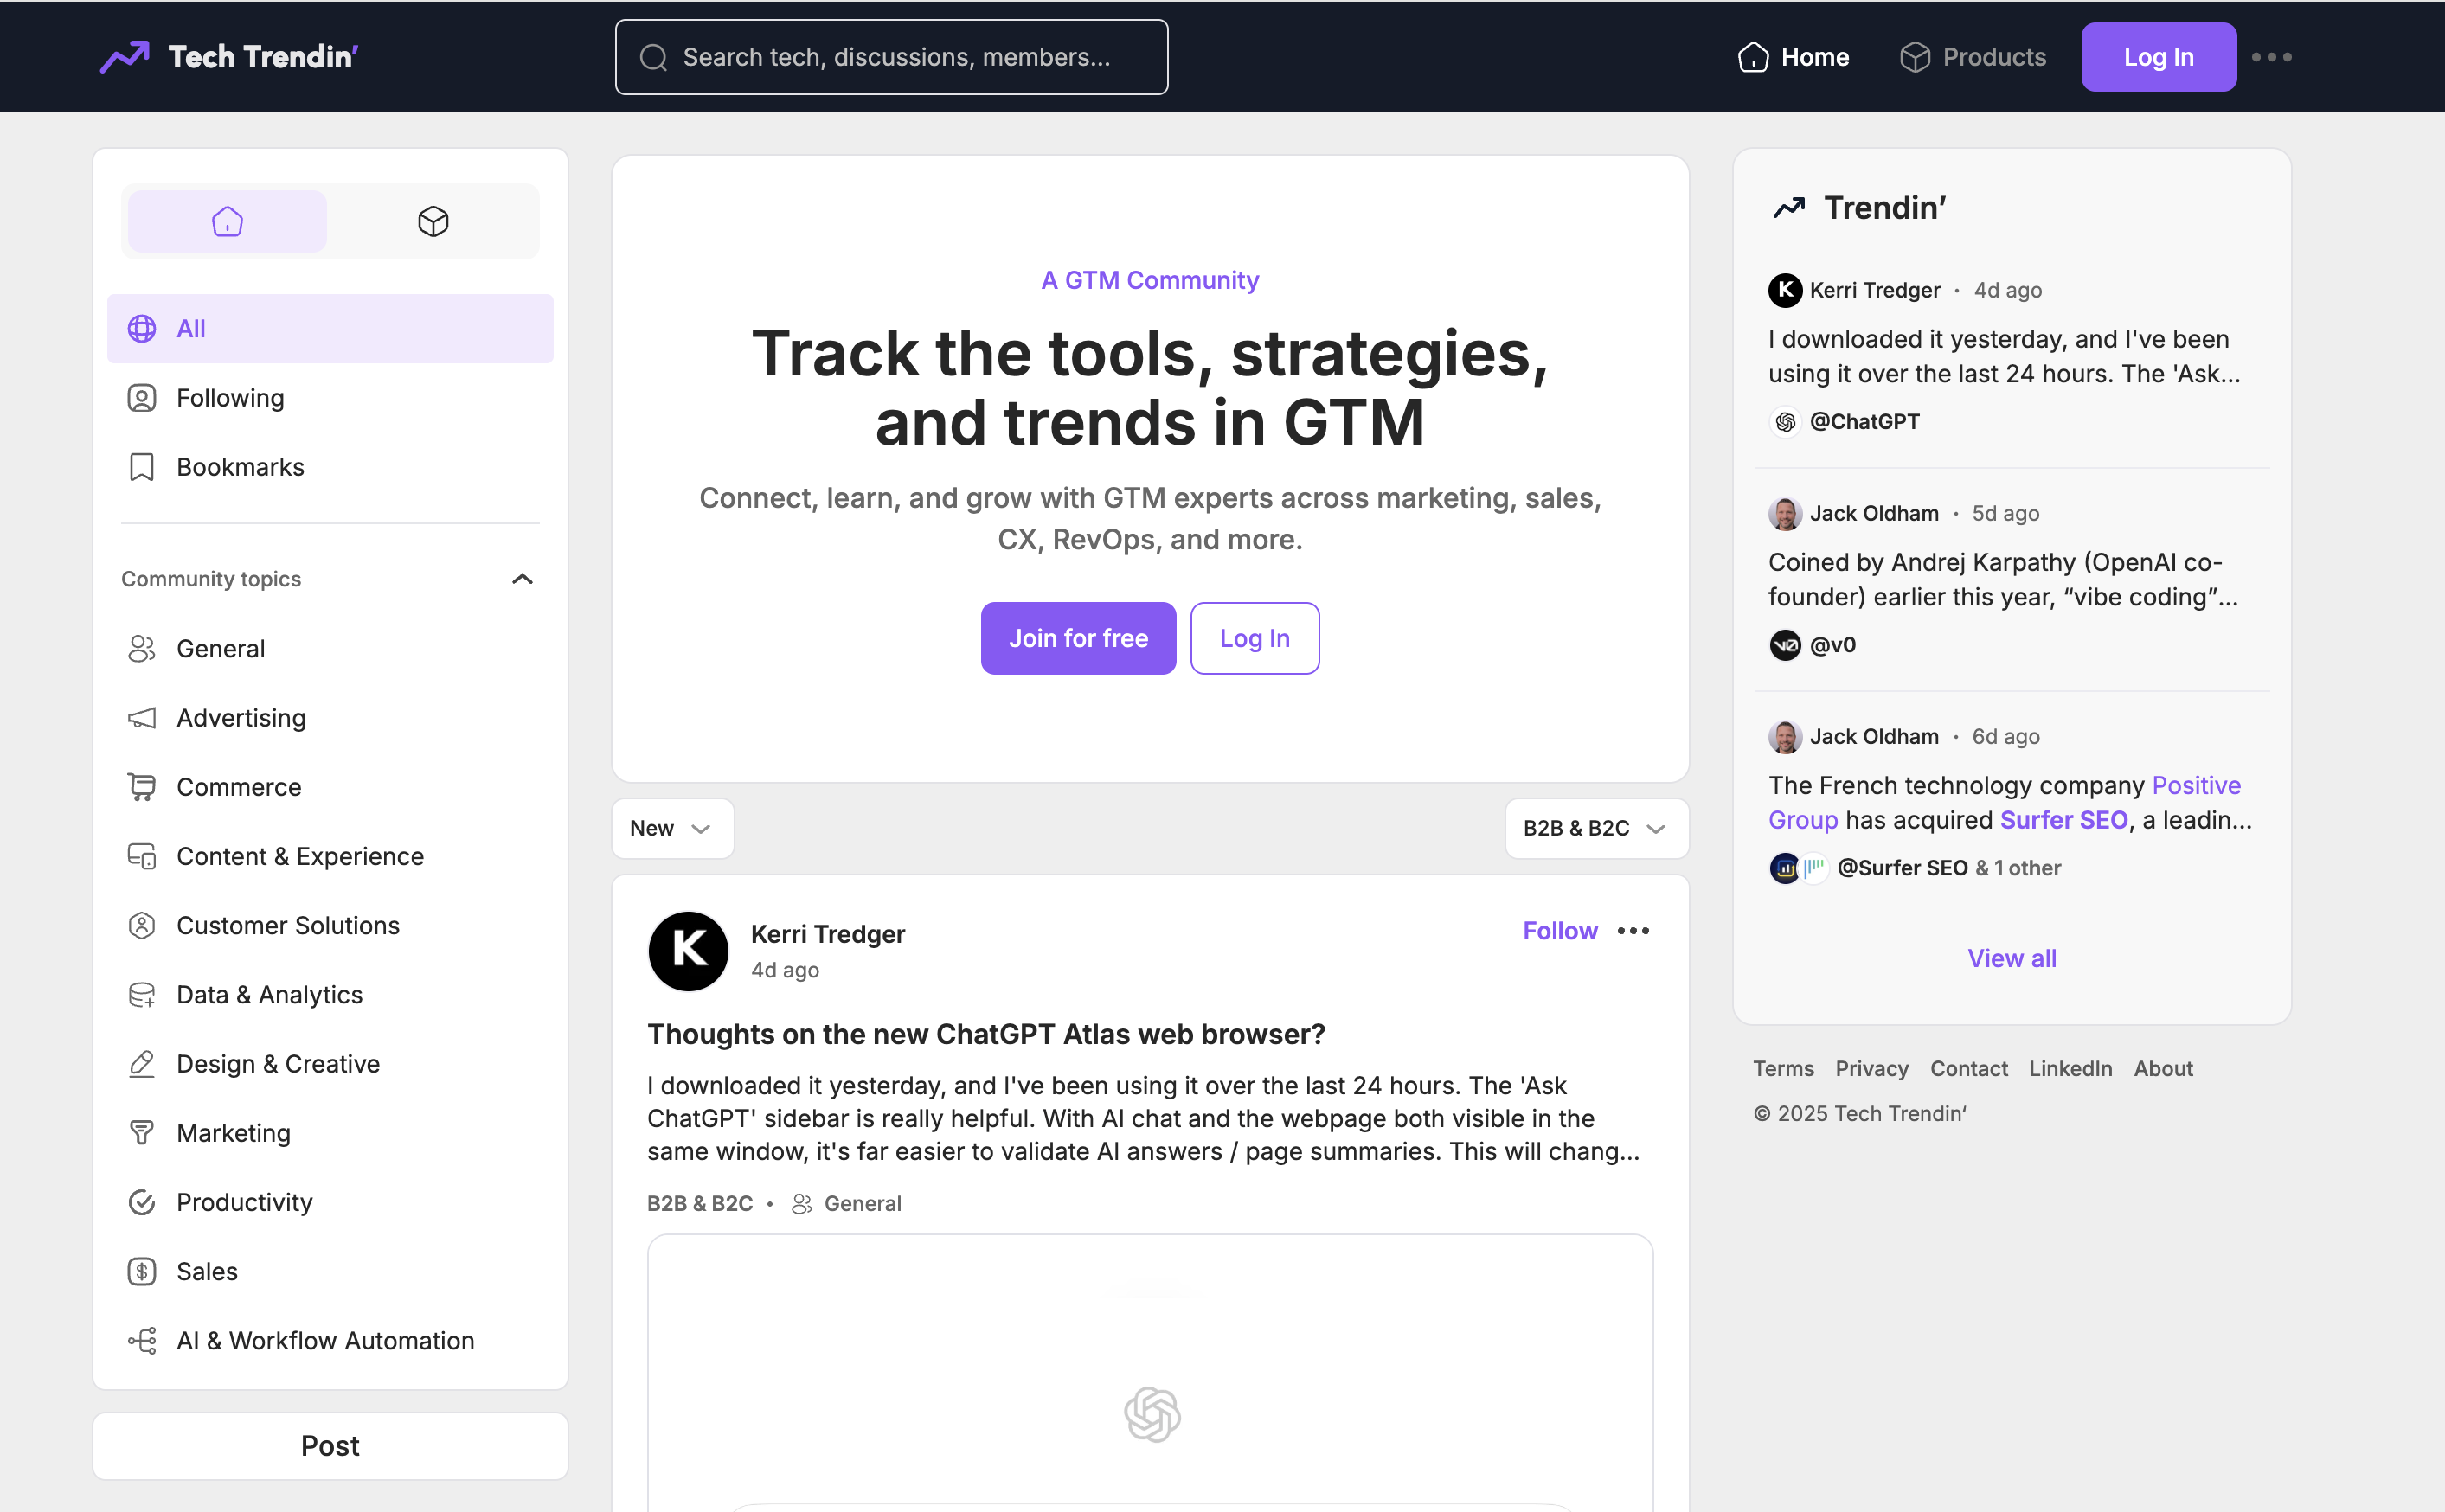The width and height of the screenshot is (2445, 1512).
Task: Switch to the products view tab
Action: 433,221
